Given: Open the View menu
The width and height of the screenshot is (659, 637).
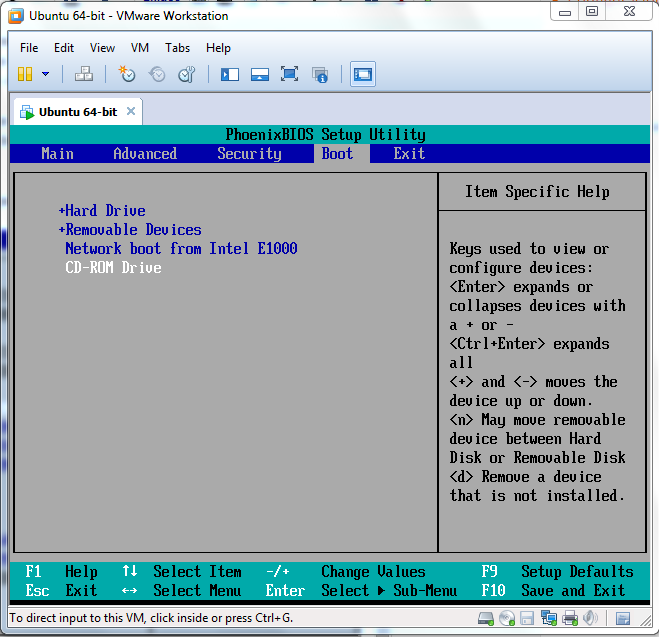Looking at the screenshot, I should [102, 48].
